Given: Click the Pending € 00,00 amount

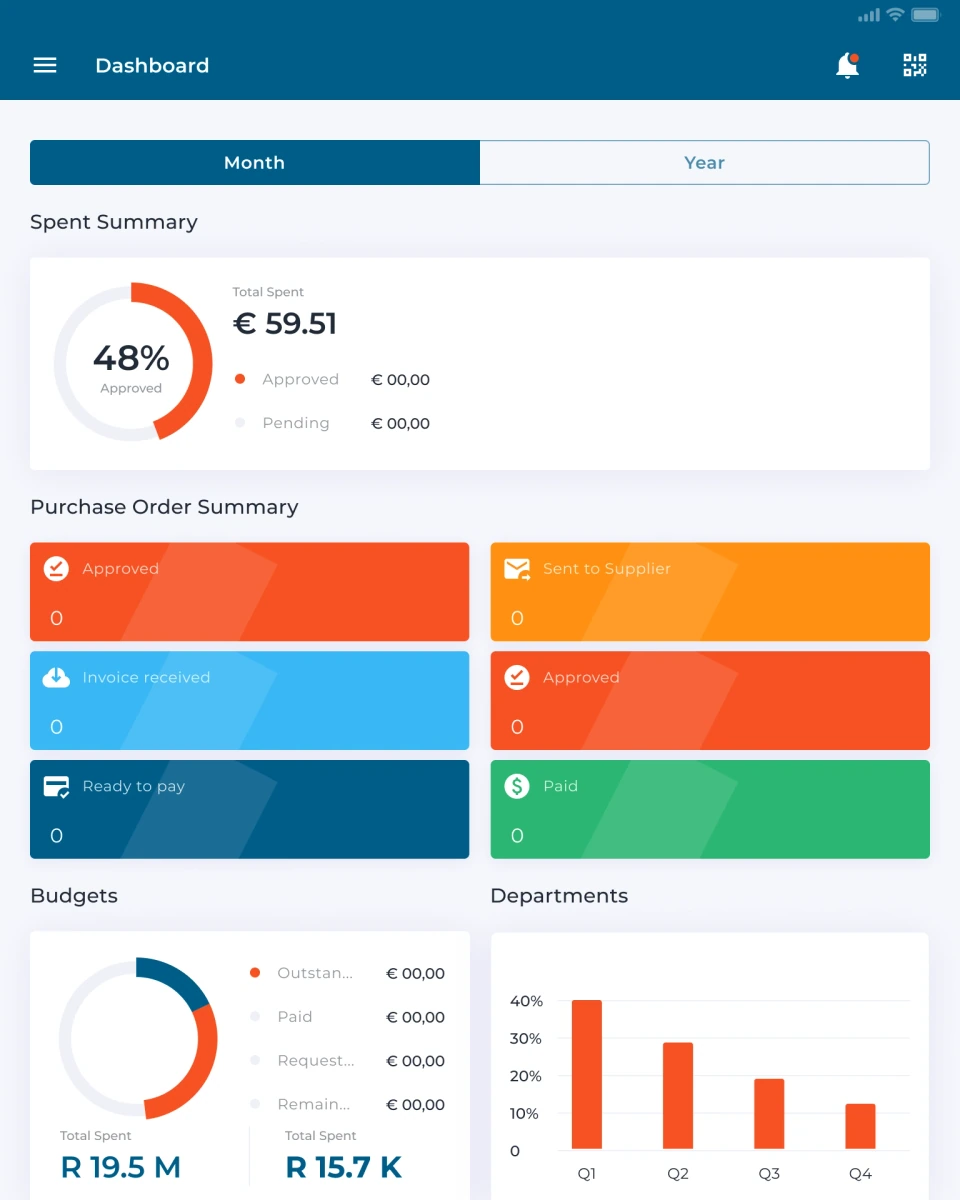Looking at the screenshot, I should point(400,423).
